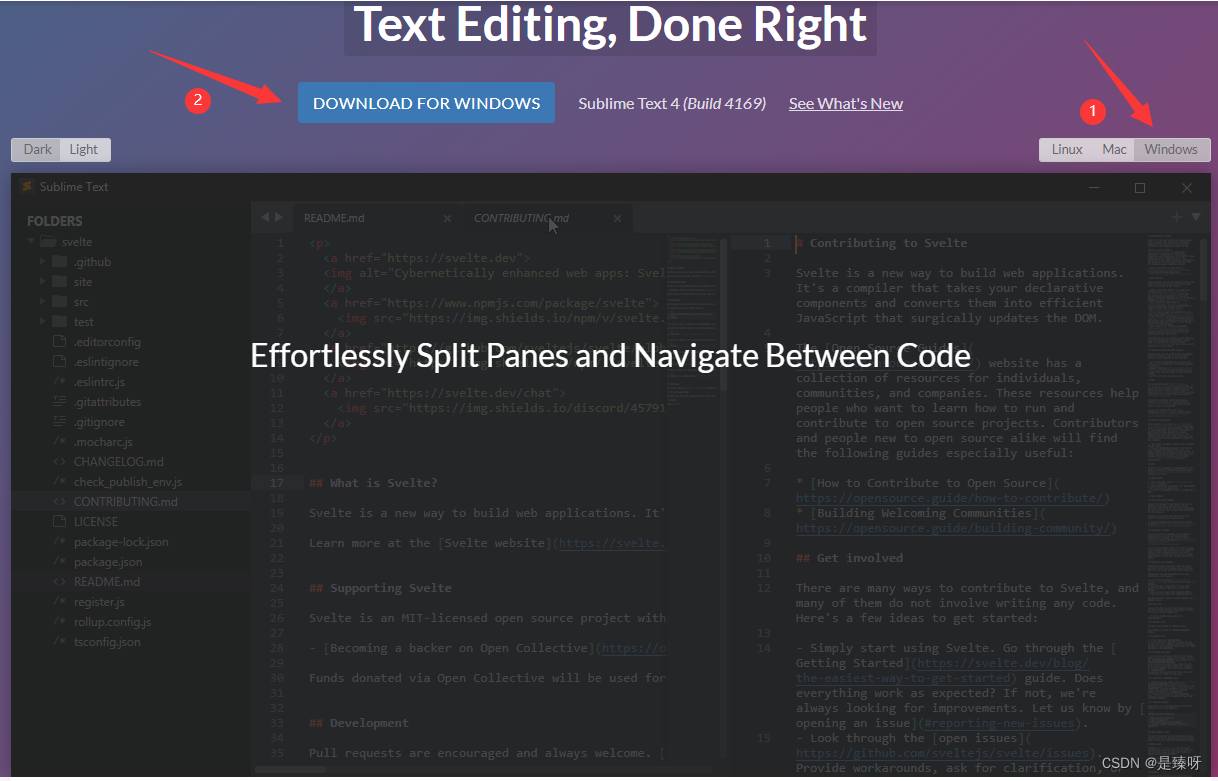Select the Windows platform toggle

tap(1171, 149)
